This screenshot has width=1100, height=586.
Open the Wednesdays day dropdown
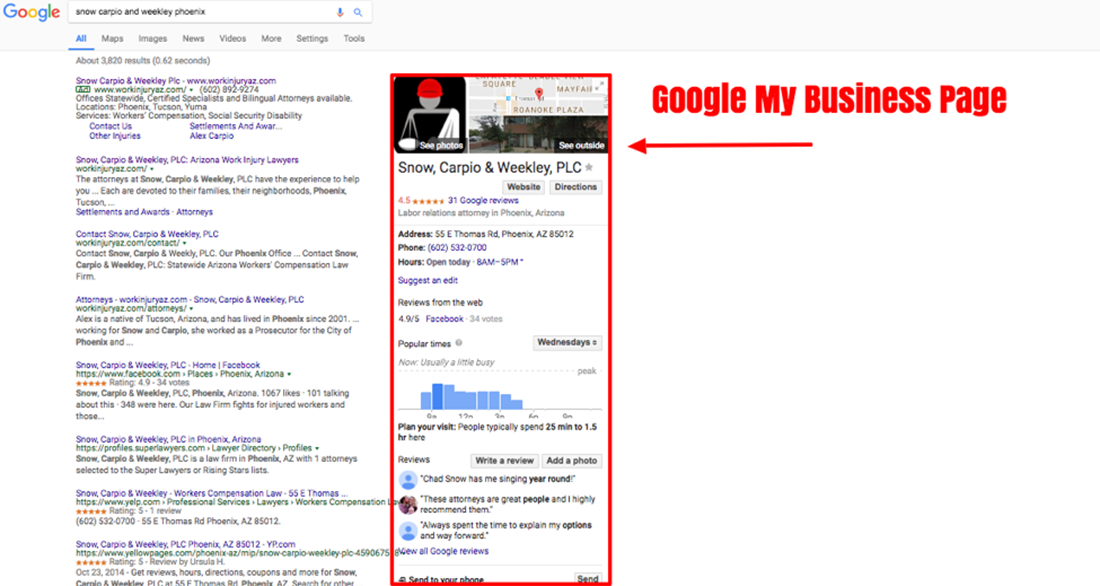[568, 343]
